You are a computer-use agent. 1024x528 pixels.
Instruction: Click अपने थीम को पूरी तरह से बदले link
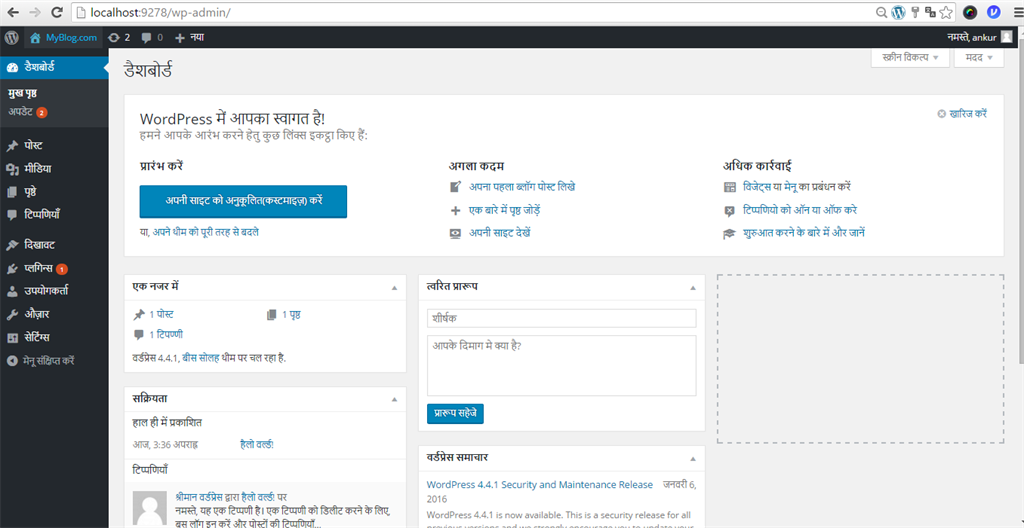coord(206,232)
